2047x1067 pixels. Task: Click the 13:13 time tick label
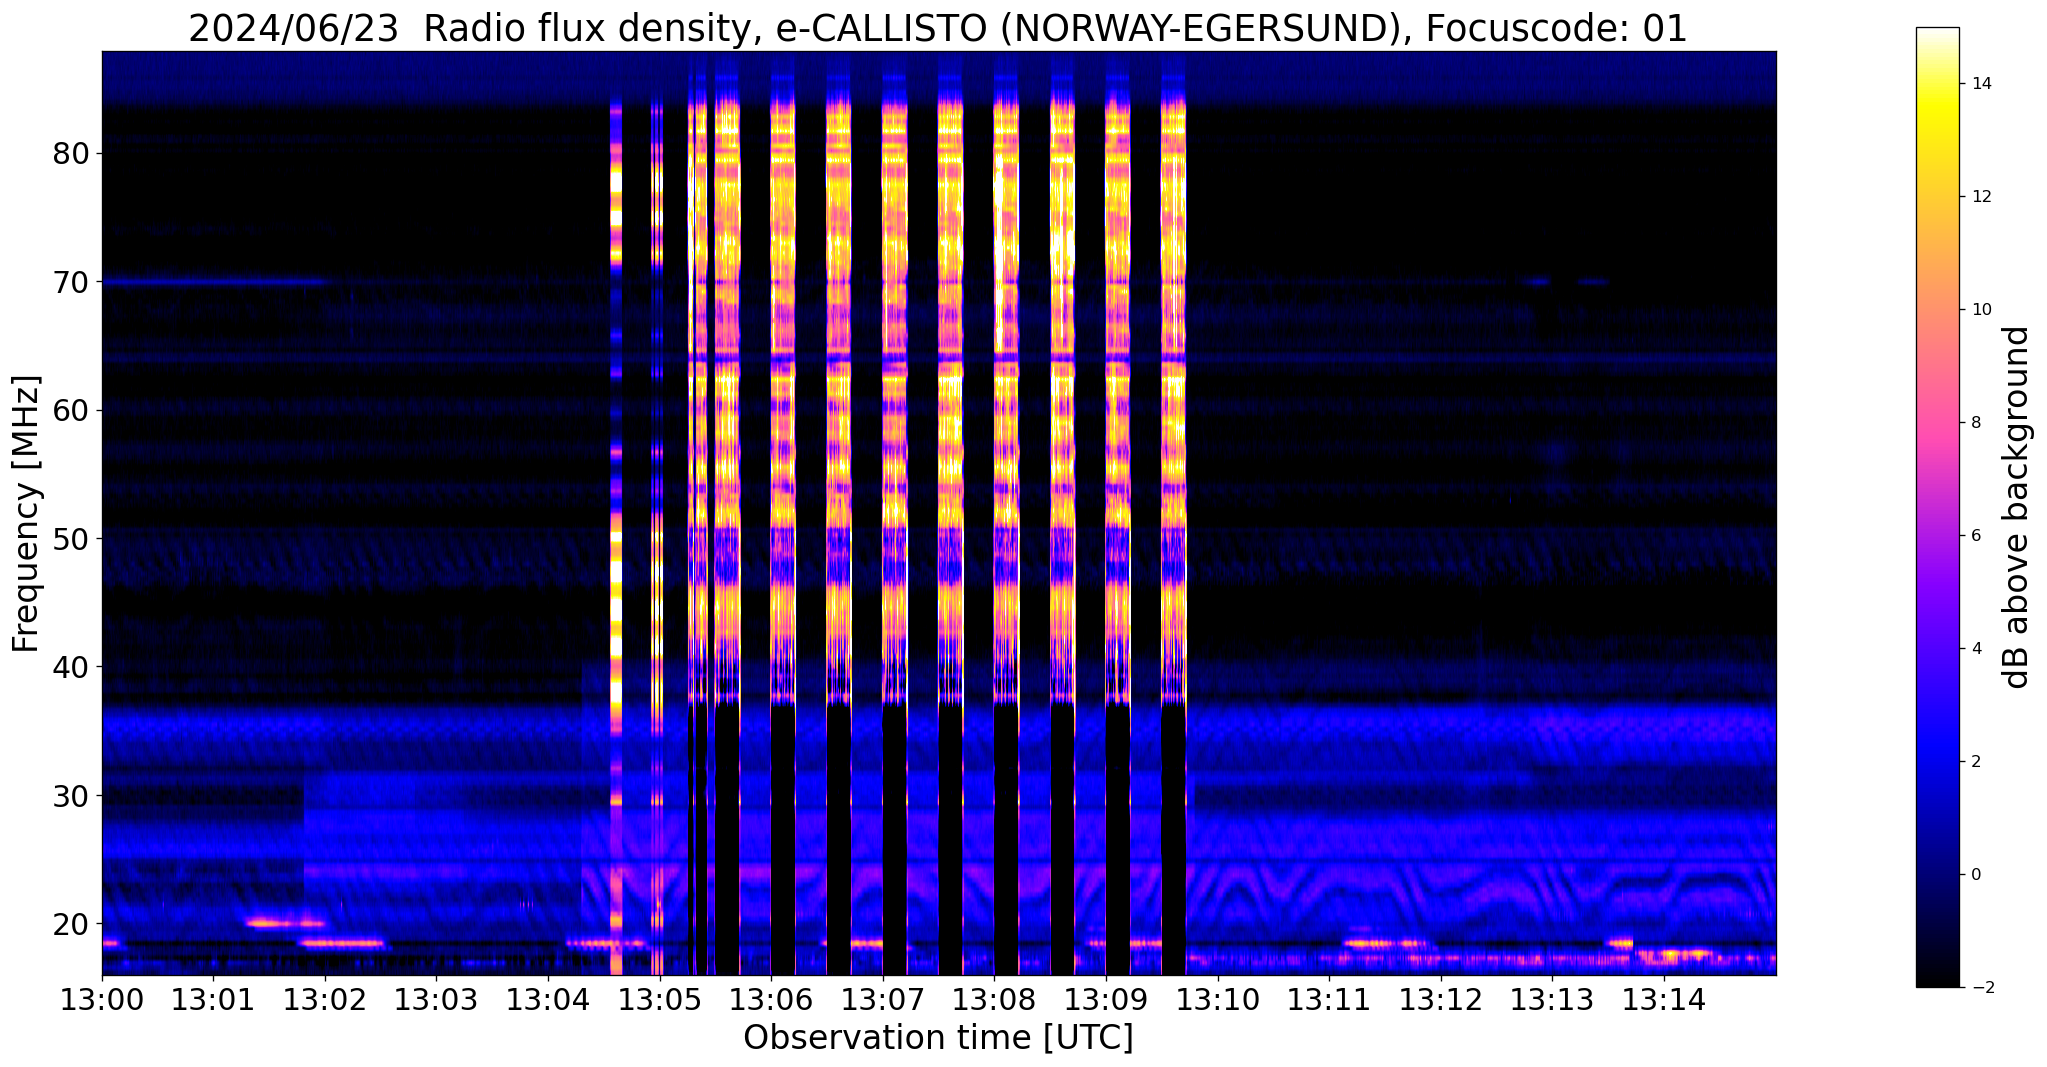pos(1552,999)
